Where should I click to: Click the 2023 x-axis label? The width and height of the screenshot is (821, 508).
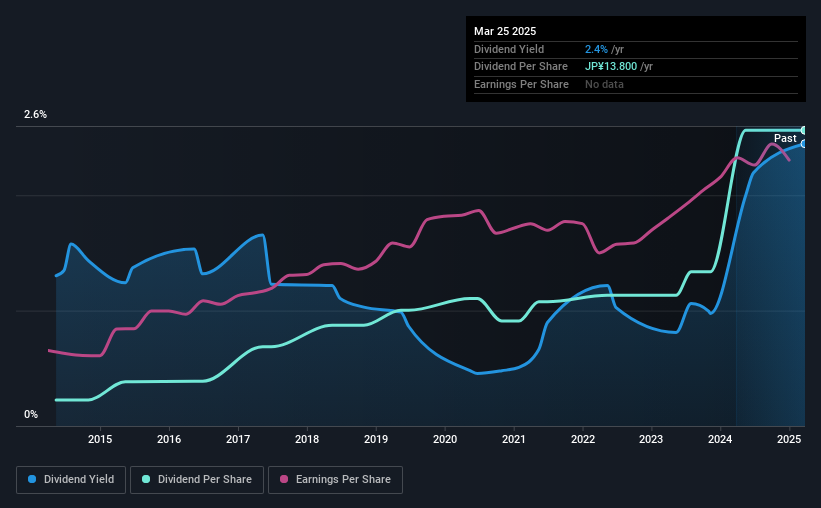(651, 439)
